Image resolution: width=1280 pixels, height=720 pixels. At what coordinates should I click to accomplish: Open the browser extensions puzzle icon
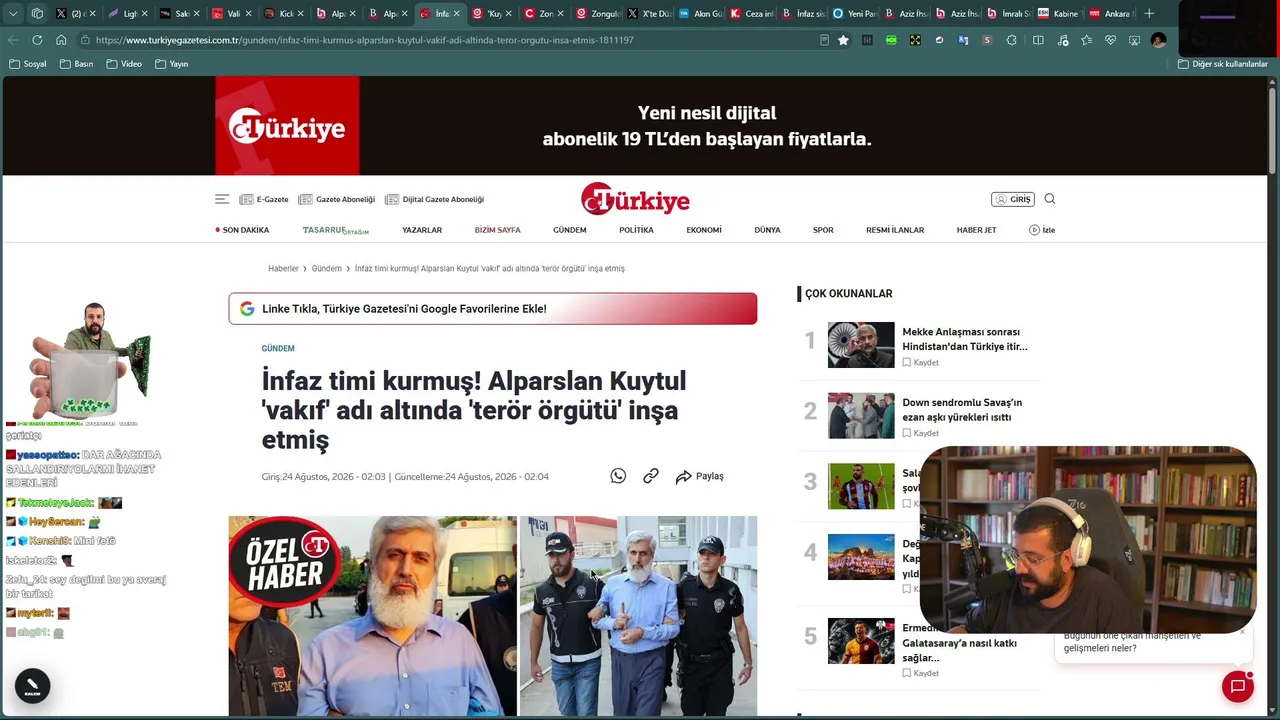1012,40
